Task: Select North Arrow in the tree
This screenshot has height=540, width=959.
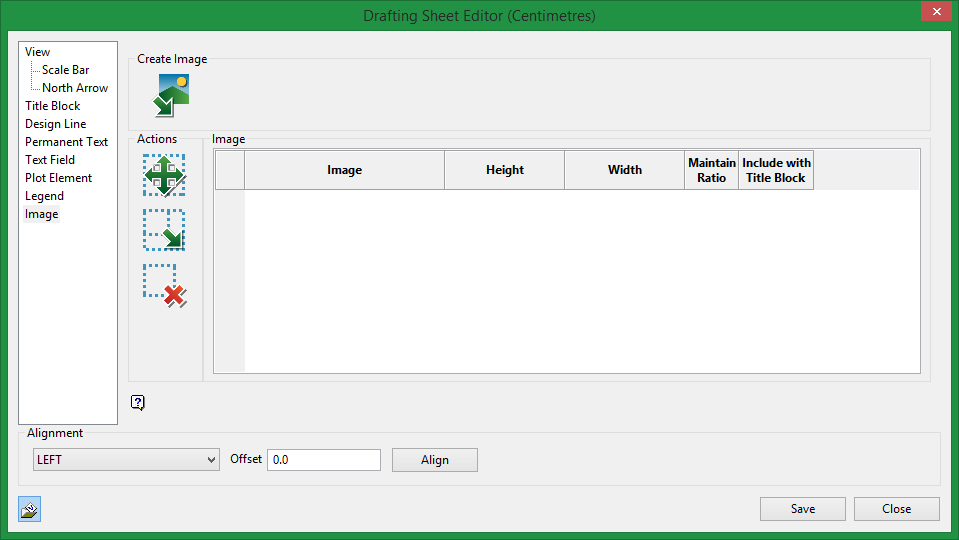Action: 75,88
